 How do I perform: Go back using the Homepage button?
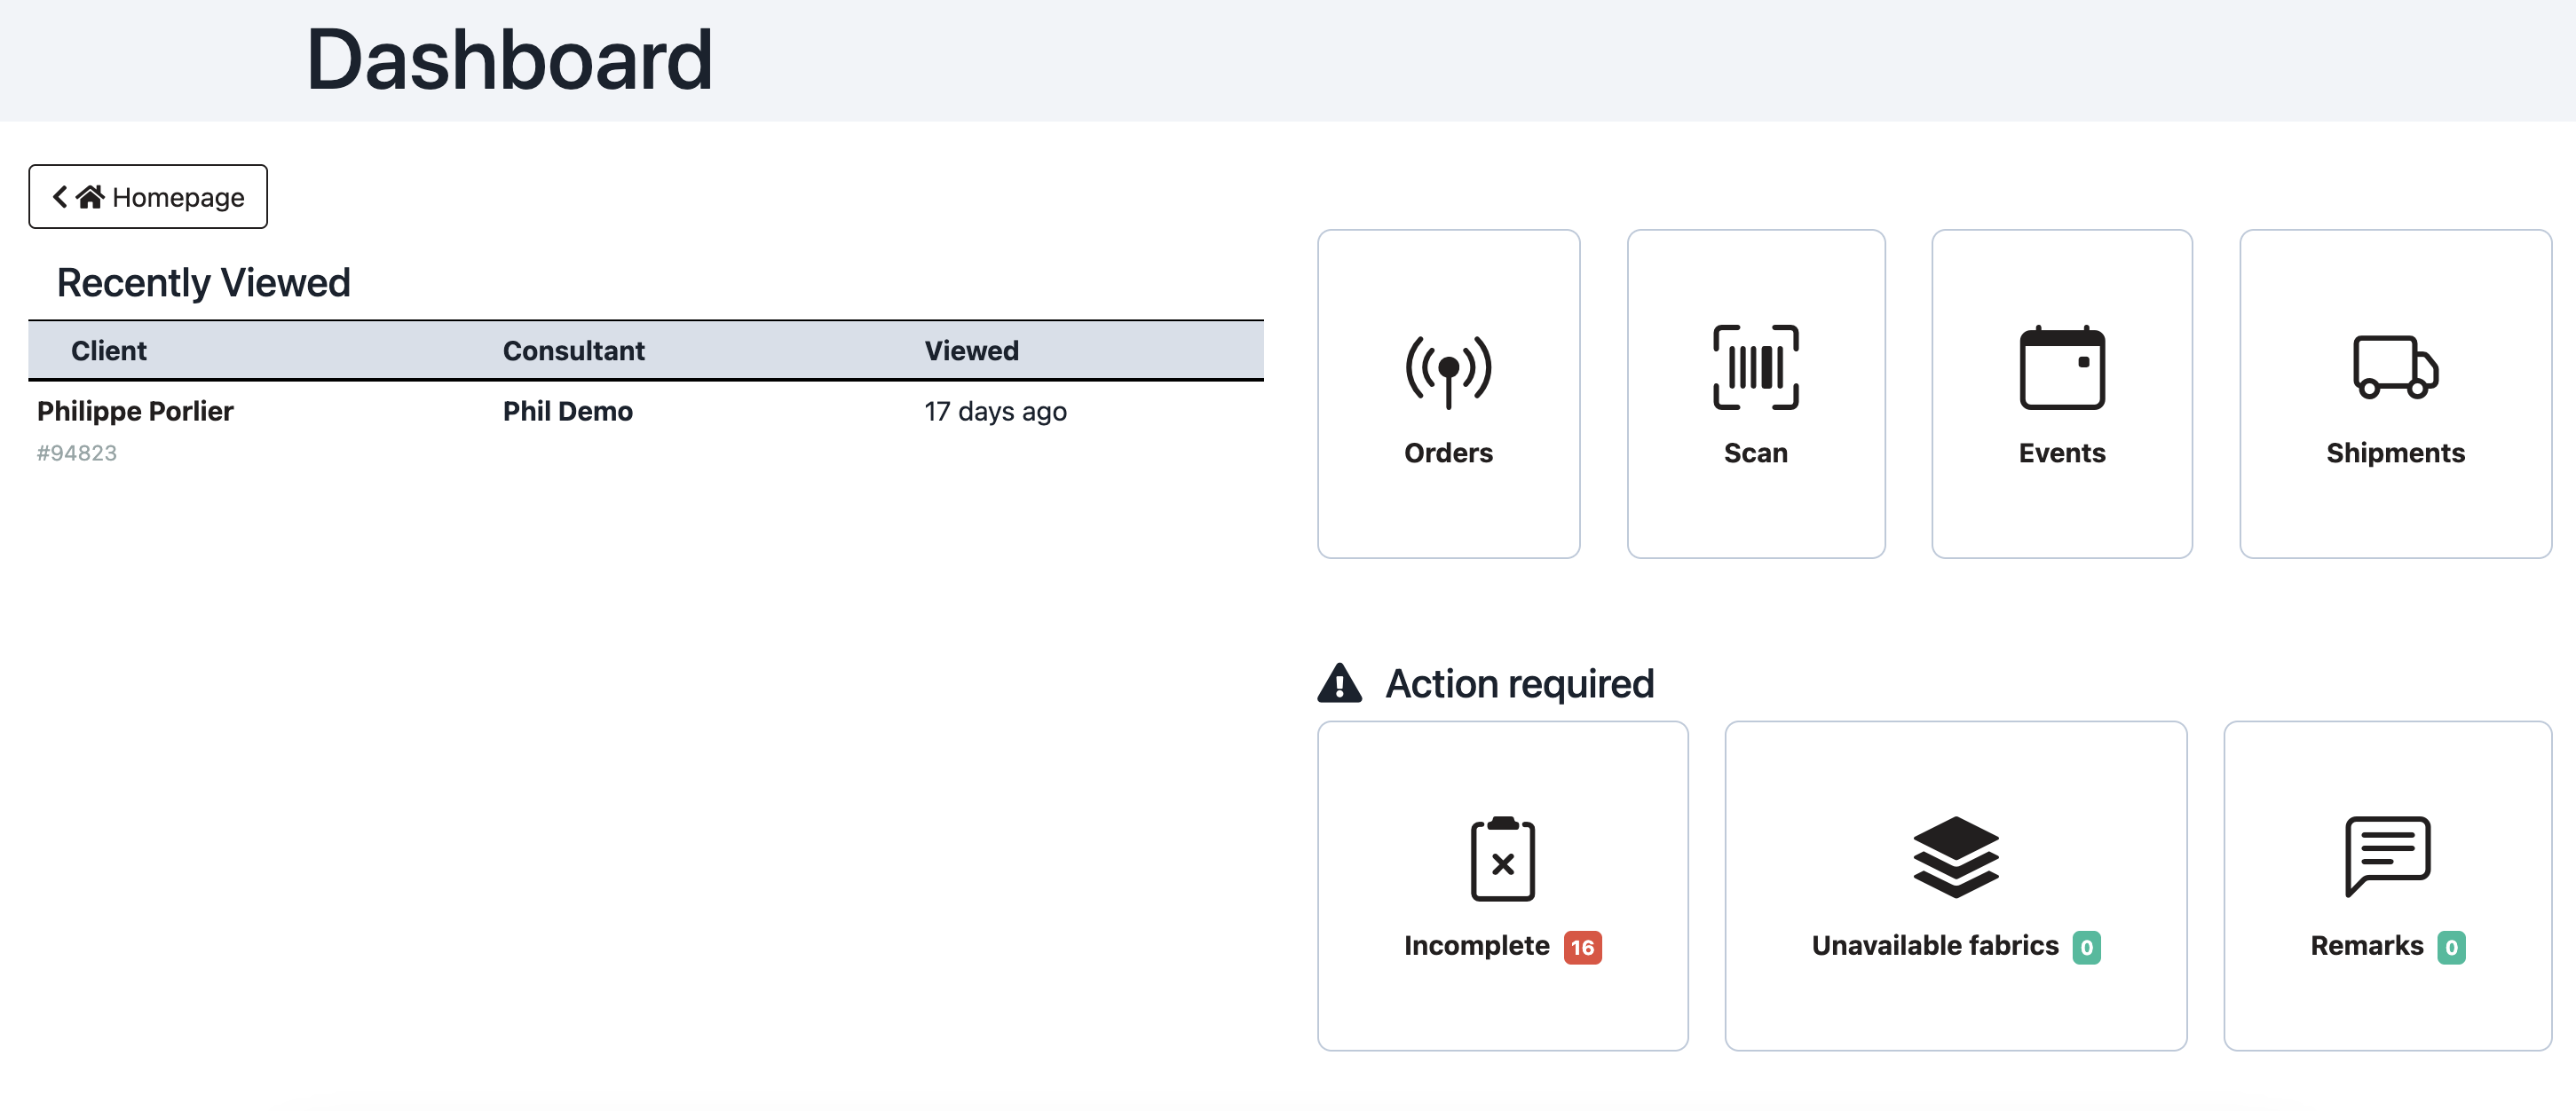click(x=148, y=197)
